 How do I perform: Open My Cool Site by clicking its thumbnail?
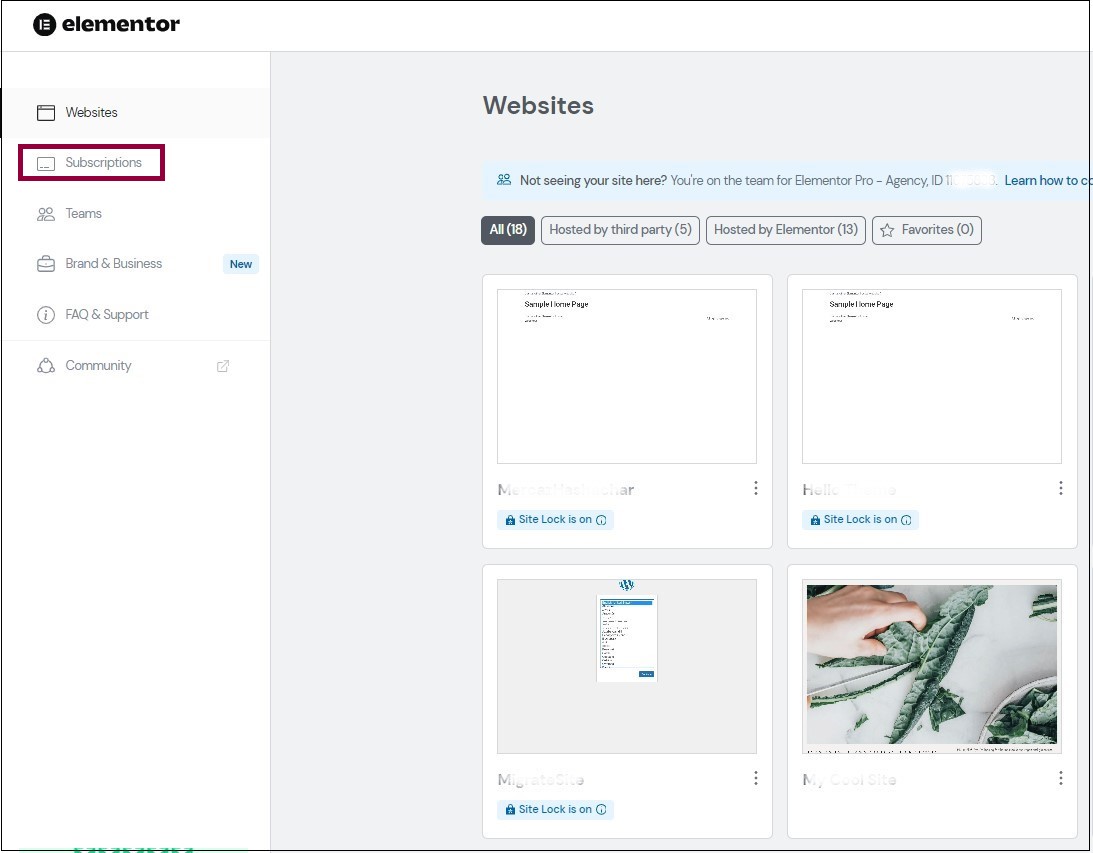[931, 666]
